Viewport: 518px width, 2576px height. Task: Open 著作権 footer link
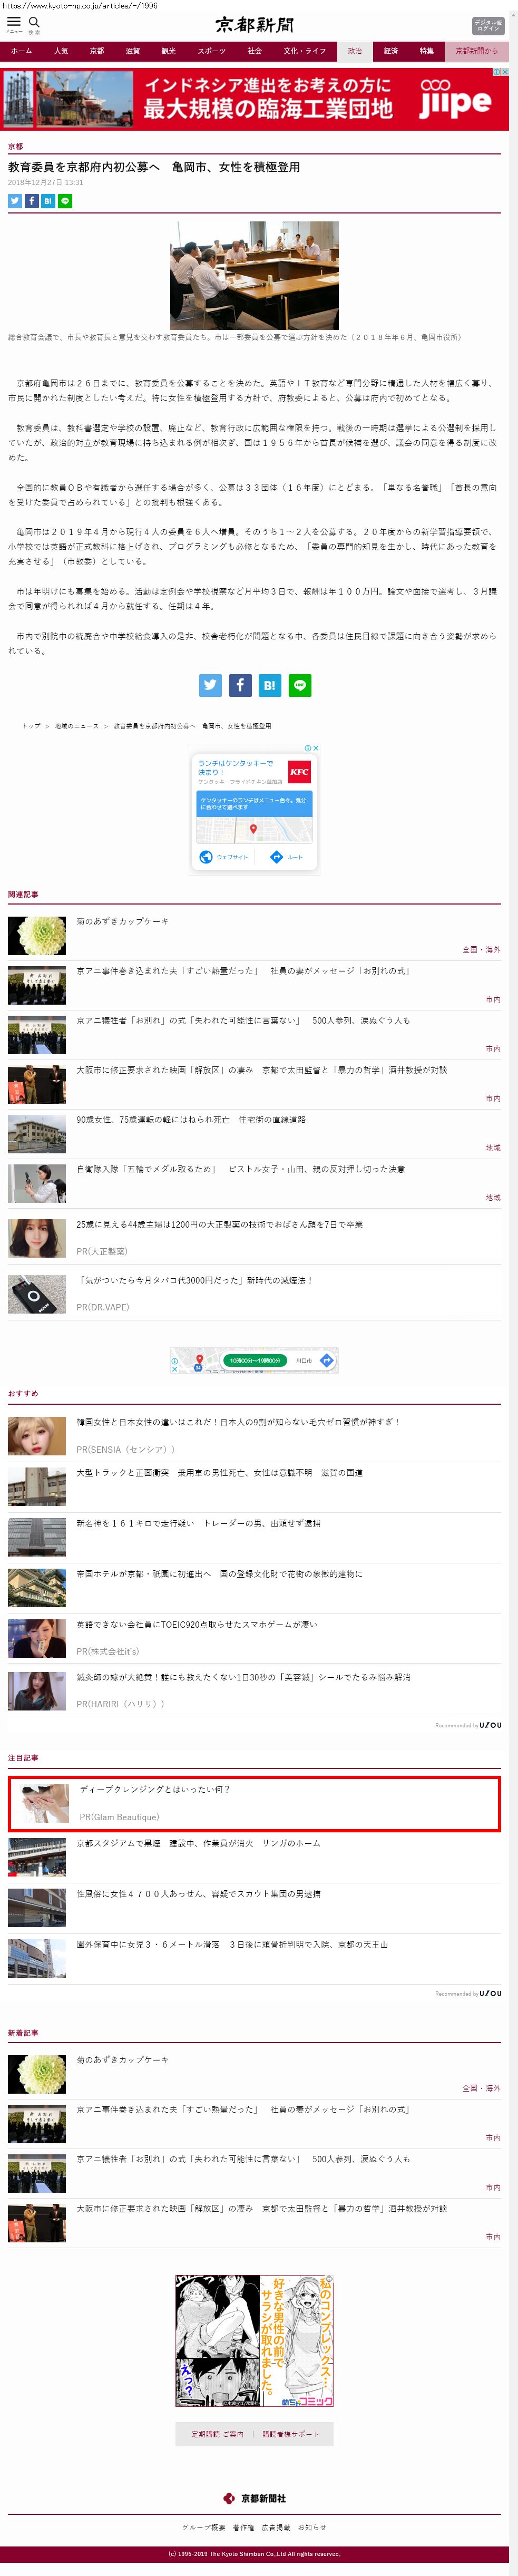pos(243,2527)
